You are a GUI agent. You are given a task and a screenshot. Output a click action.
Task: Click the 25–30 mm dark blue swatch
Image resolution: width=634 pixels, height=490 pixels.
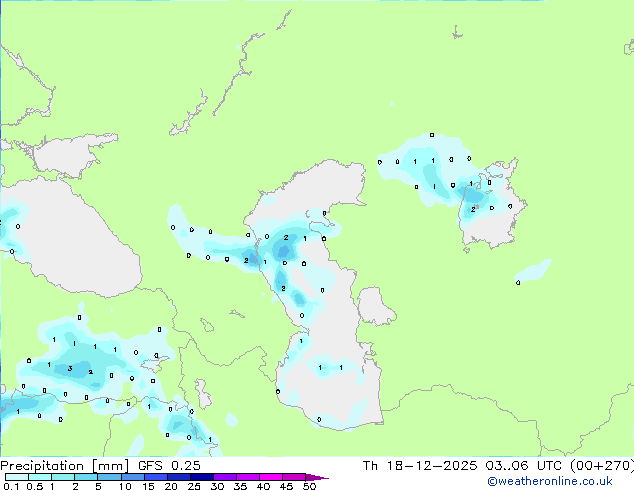201,477
